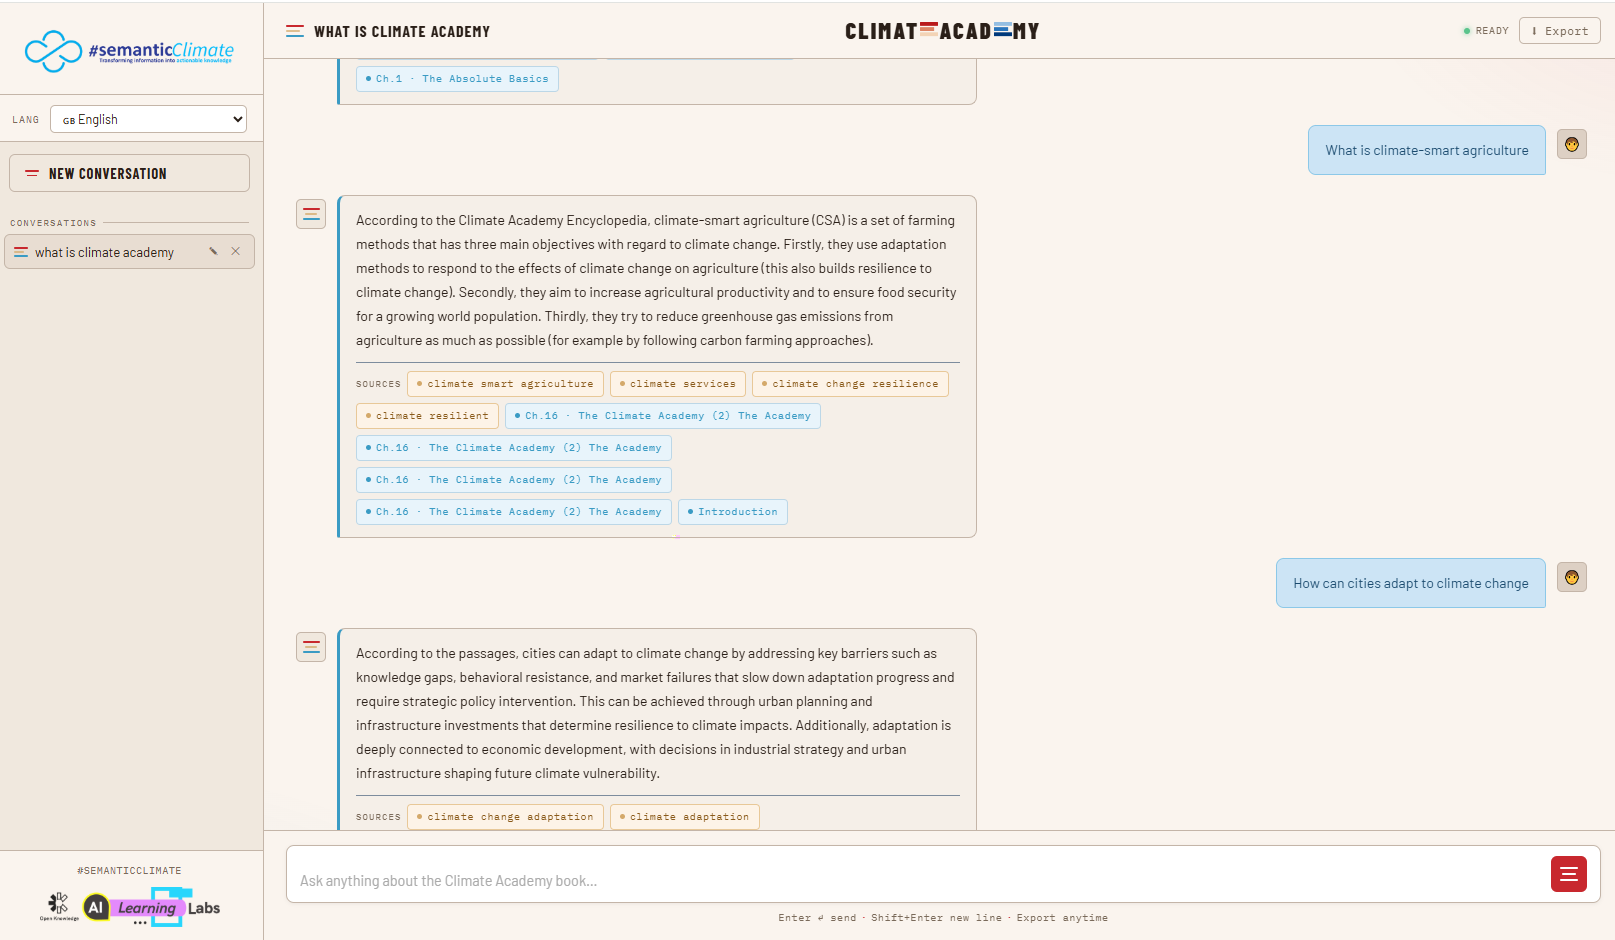Click user avatar beside climate-smart agriculture question
Screen dimensions: 1615x940
(1572, 144)
